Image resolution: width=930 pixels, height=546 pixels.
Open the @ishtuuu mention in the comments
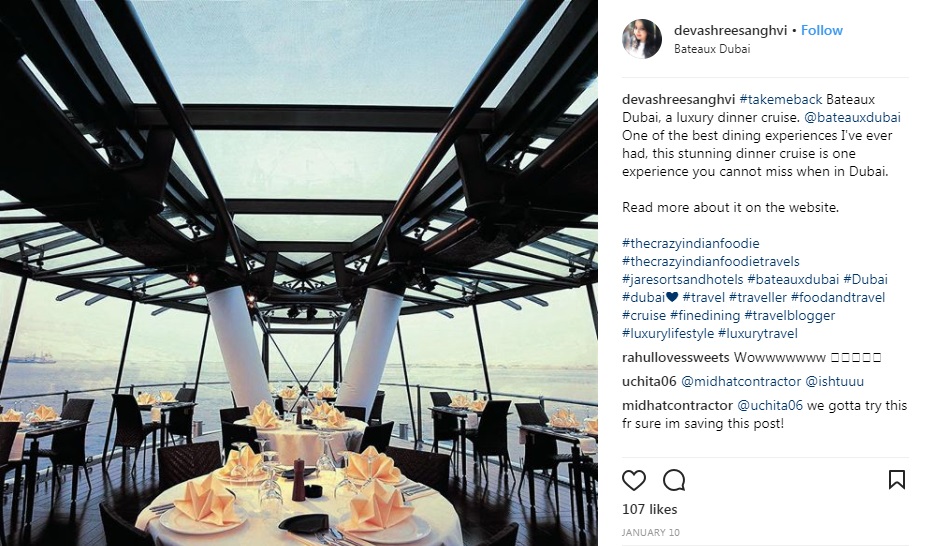(x=835, y=381)
